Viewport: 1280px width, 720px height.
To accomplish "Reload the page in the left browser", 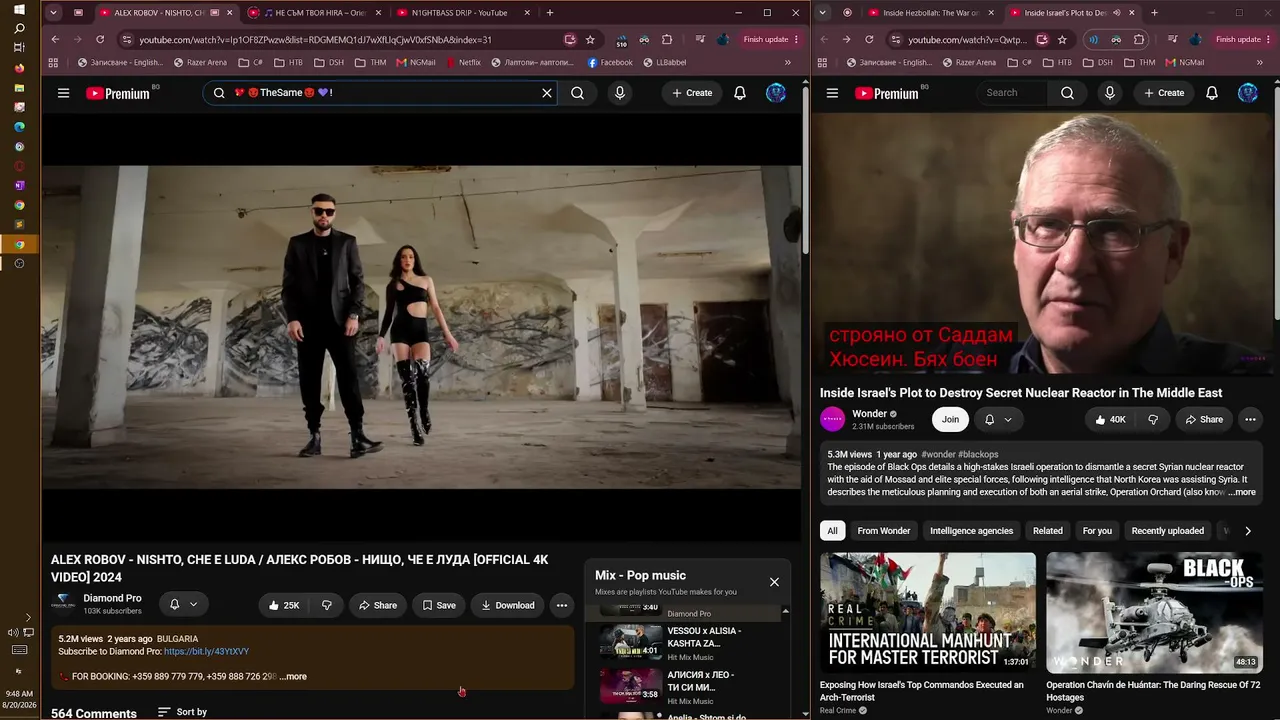I will 100,40.
